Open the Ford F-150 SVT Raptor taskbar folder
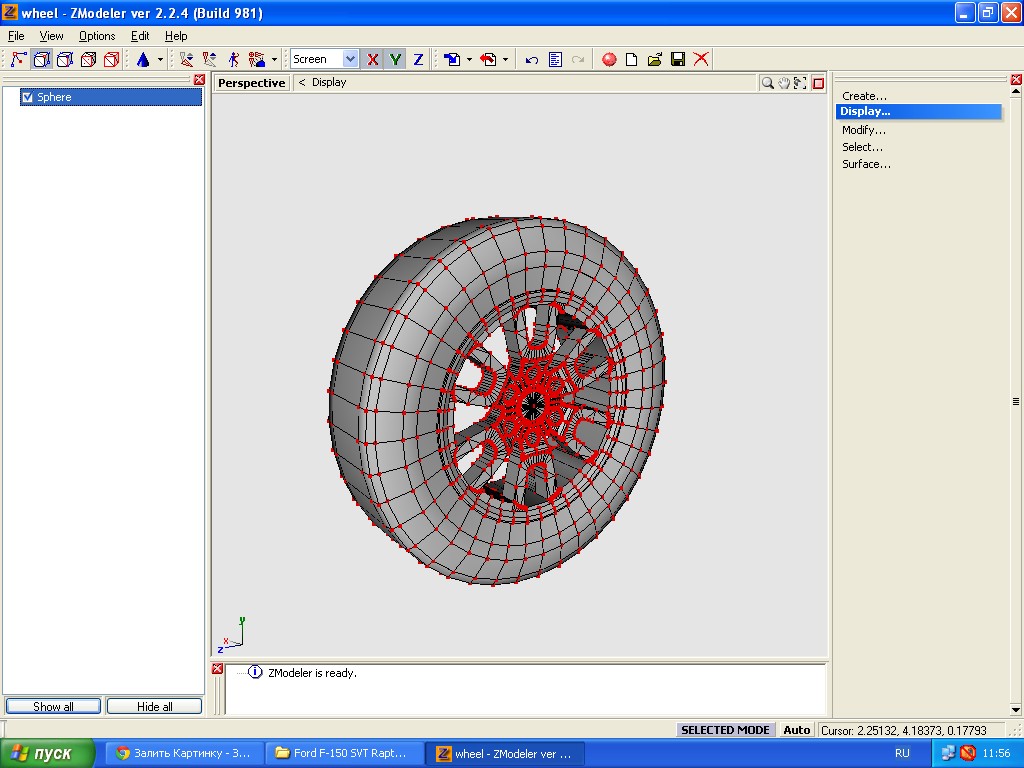The width and height of the screenshot is (1024, 768). (x=343, y=753)
